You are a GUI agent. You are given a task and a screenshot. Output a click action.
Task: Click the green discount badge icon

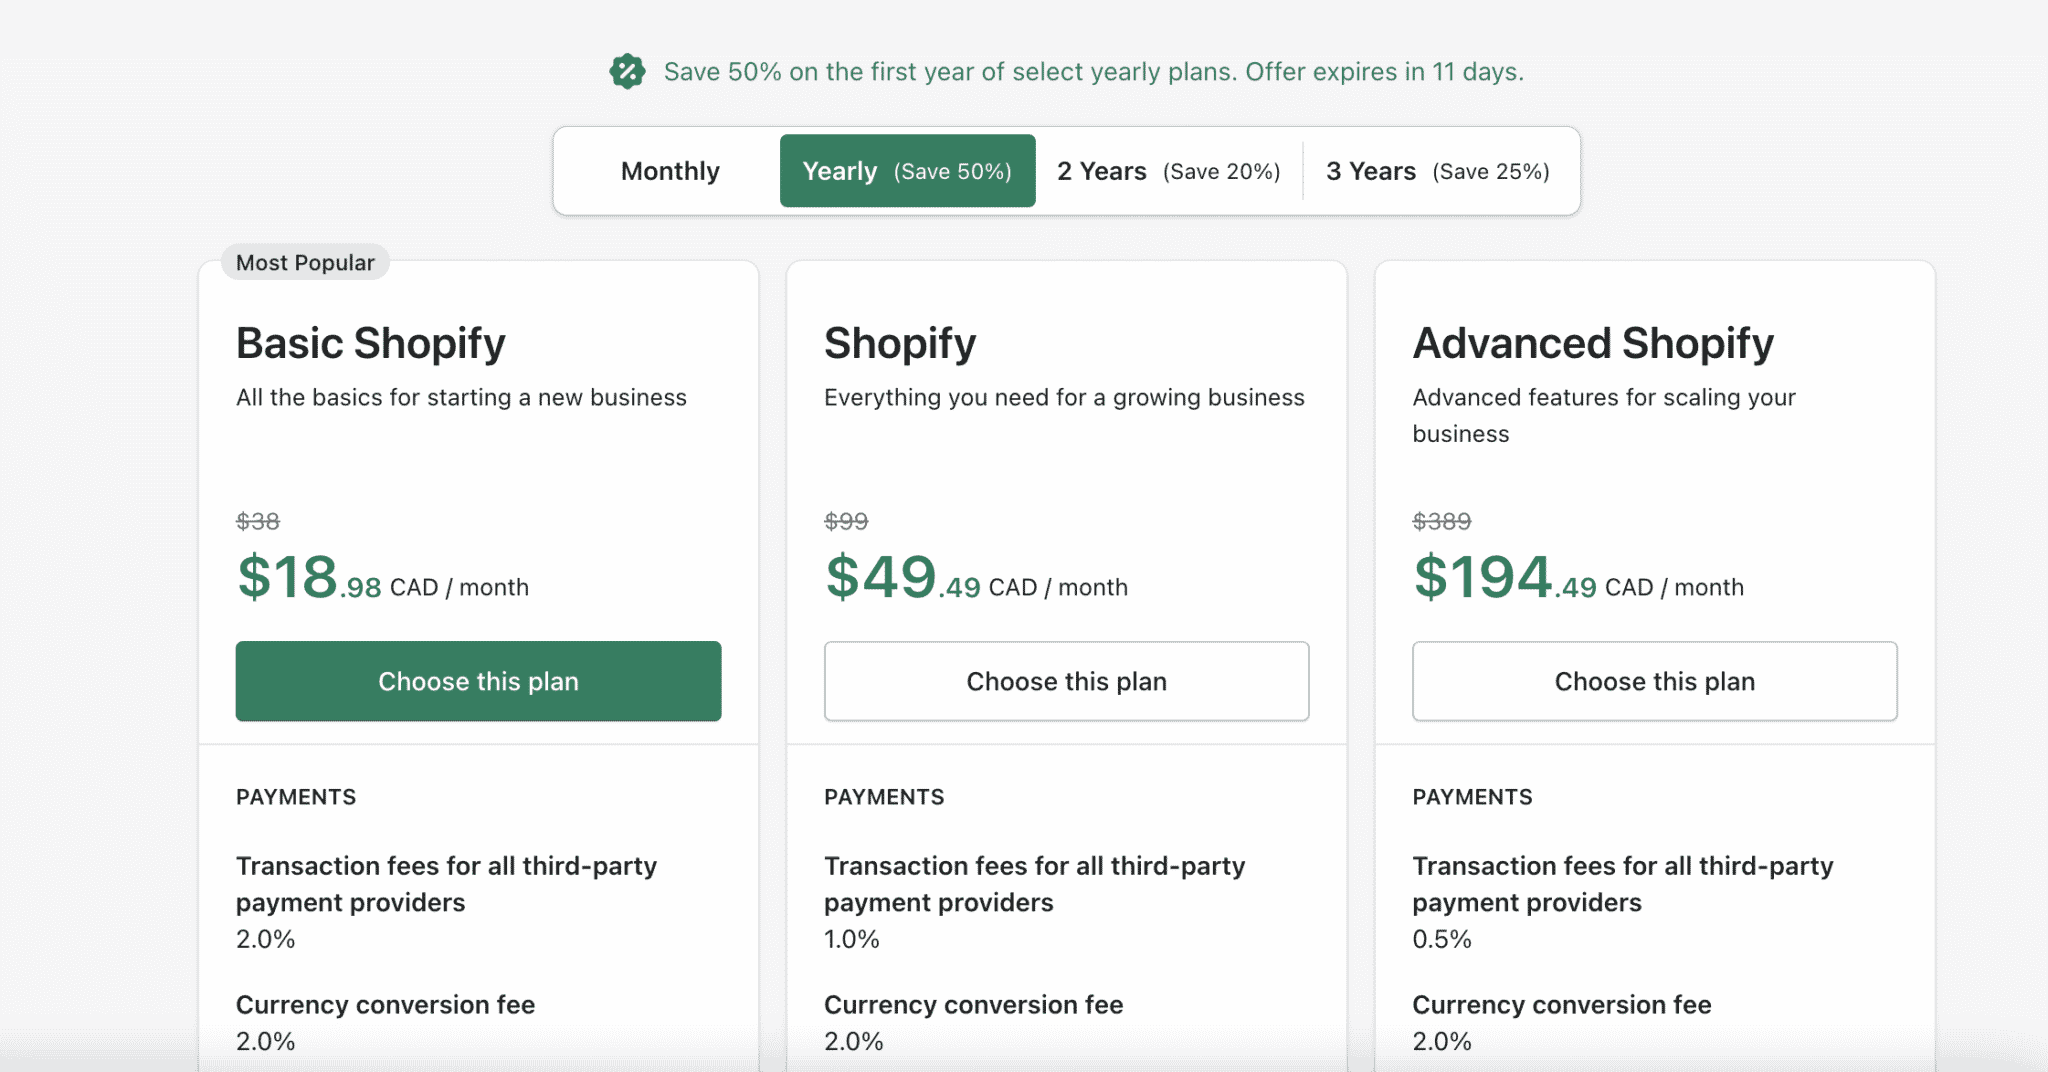pos(627,71)
